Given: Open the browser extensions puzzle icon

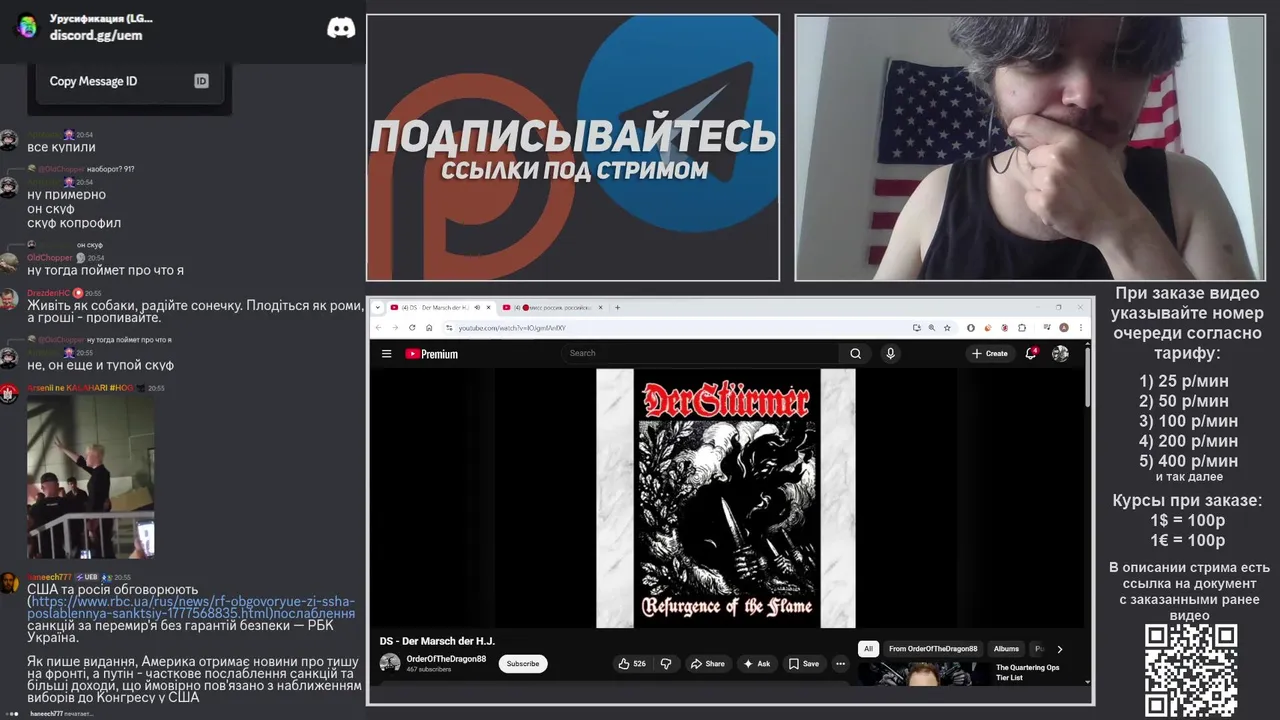Looking at the screenshot, I should click(1022, 327).
